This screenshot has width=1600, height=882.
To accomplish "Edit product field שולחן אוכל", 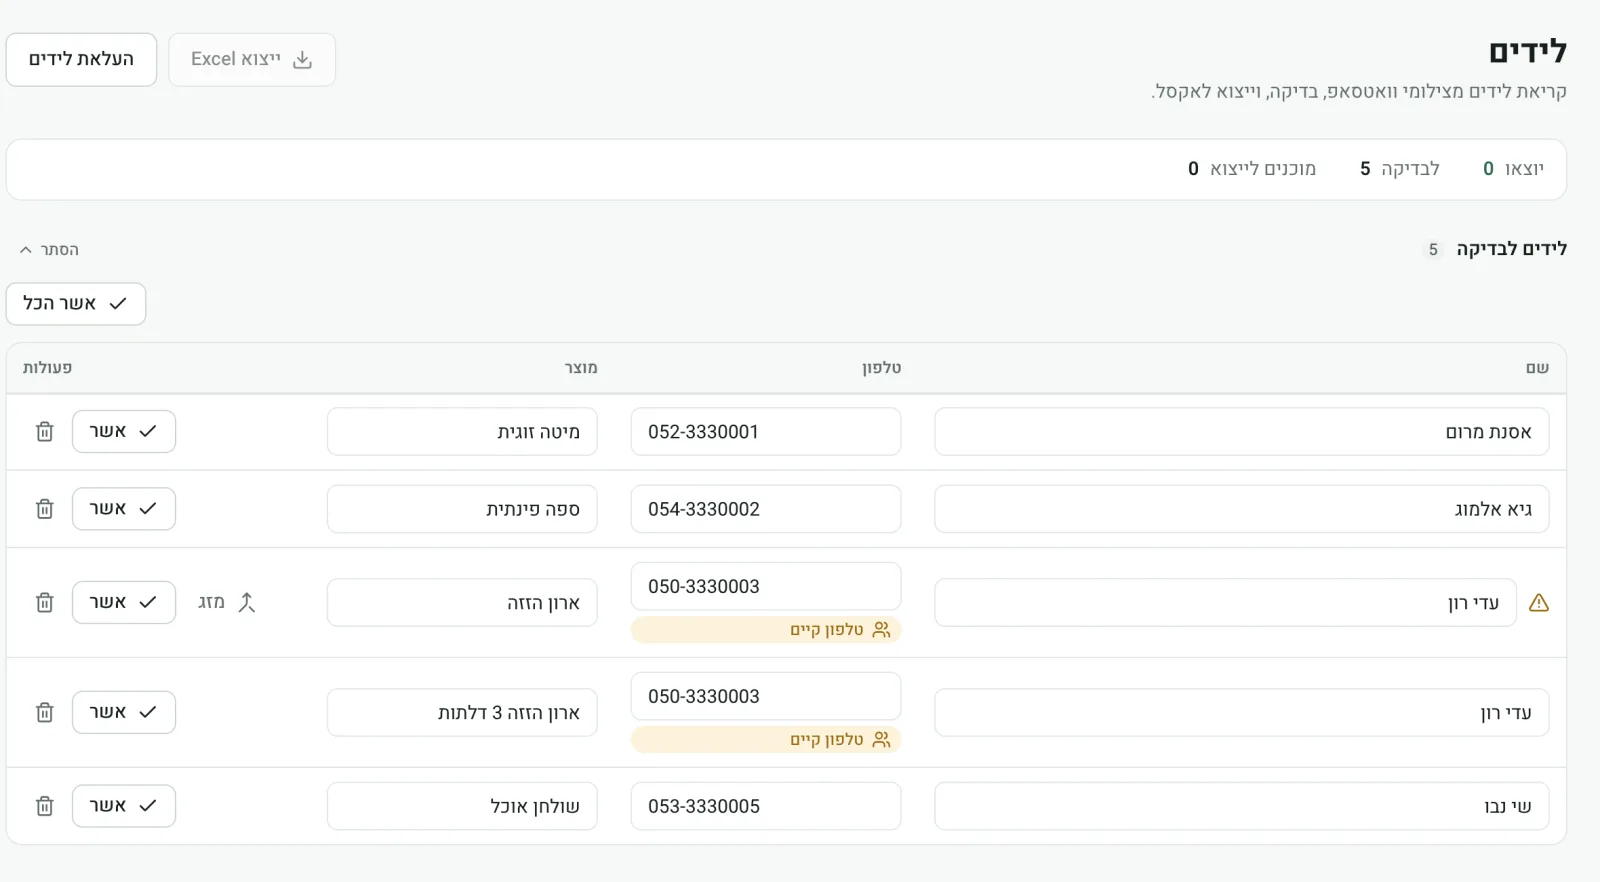I will pyautogui.click(x=462, y=807).
